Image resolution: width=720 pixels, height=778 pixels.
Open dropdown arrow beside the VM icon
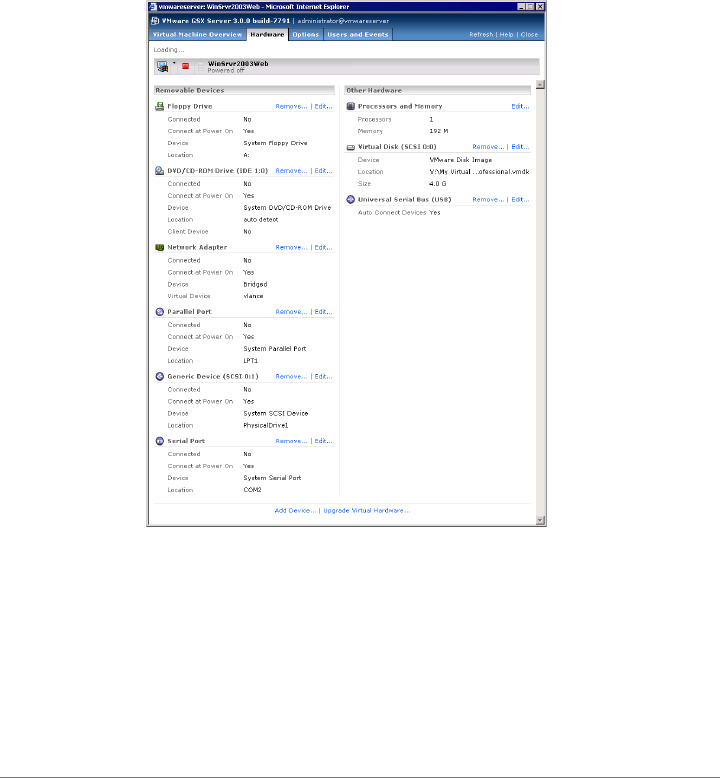click(x=174, y=64)
